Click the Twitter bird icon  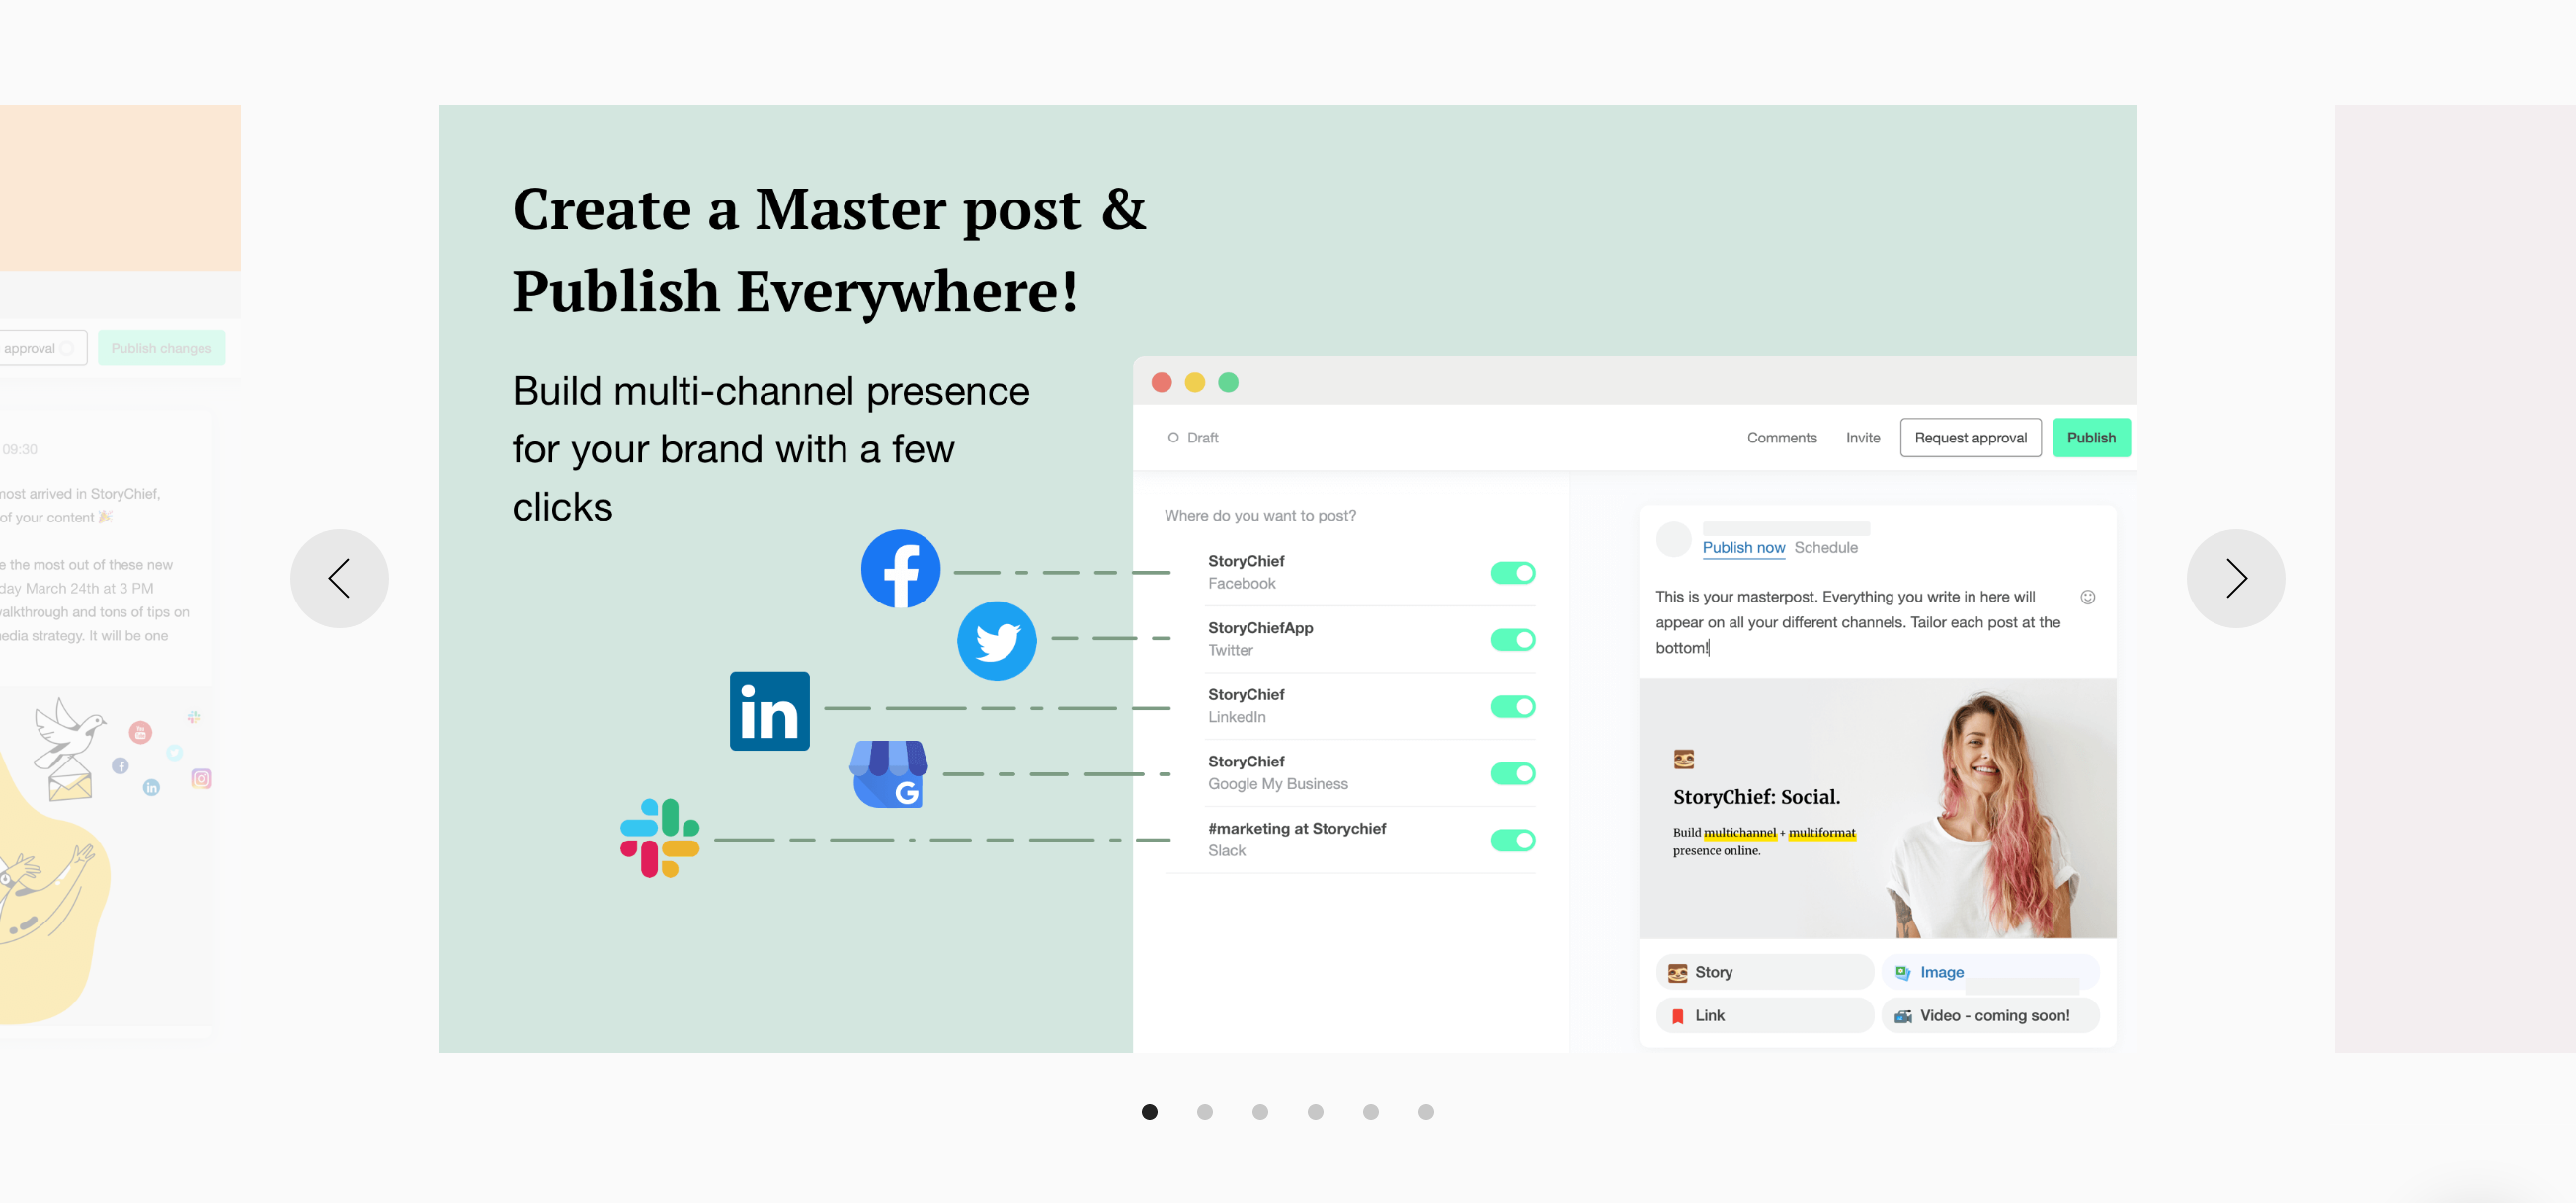[x=996, y=641]
